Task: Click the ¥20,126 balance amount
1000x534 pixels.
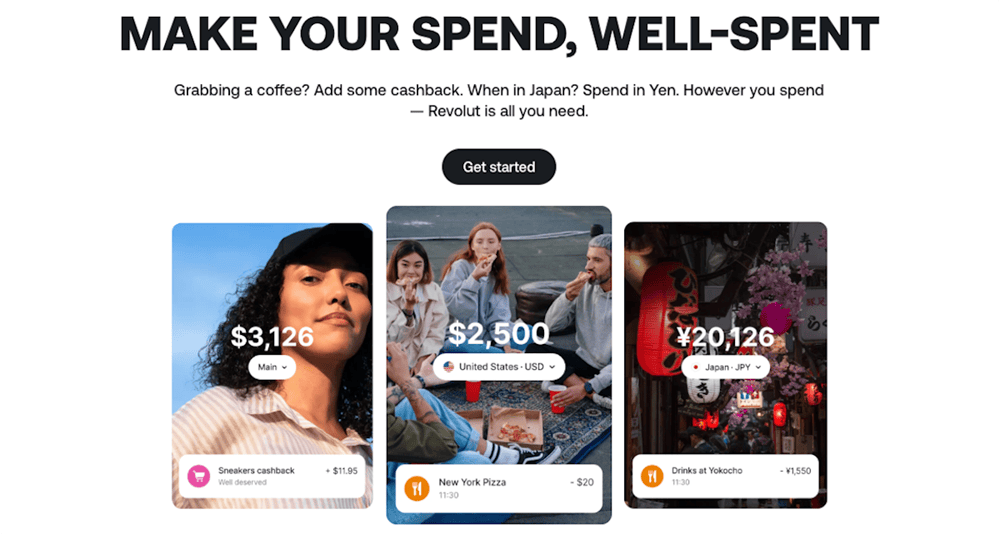Action: 725,337
